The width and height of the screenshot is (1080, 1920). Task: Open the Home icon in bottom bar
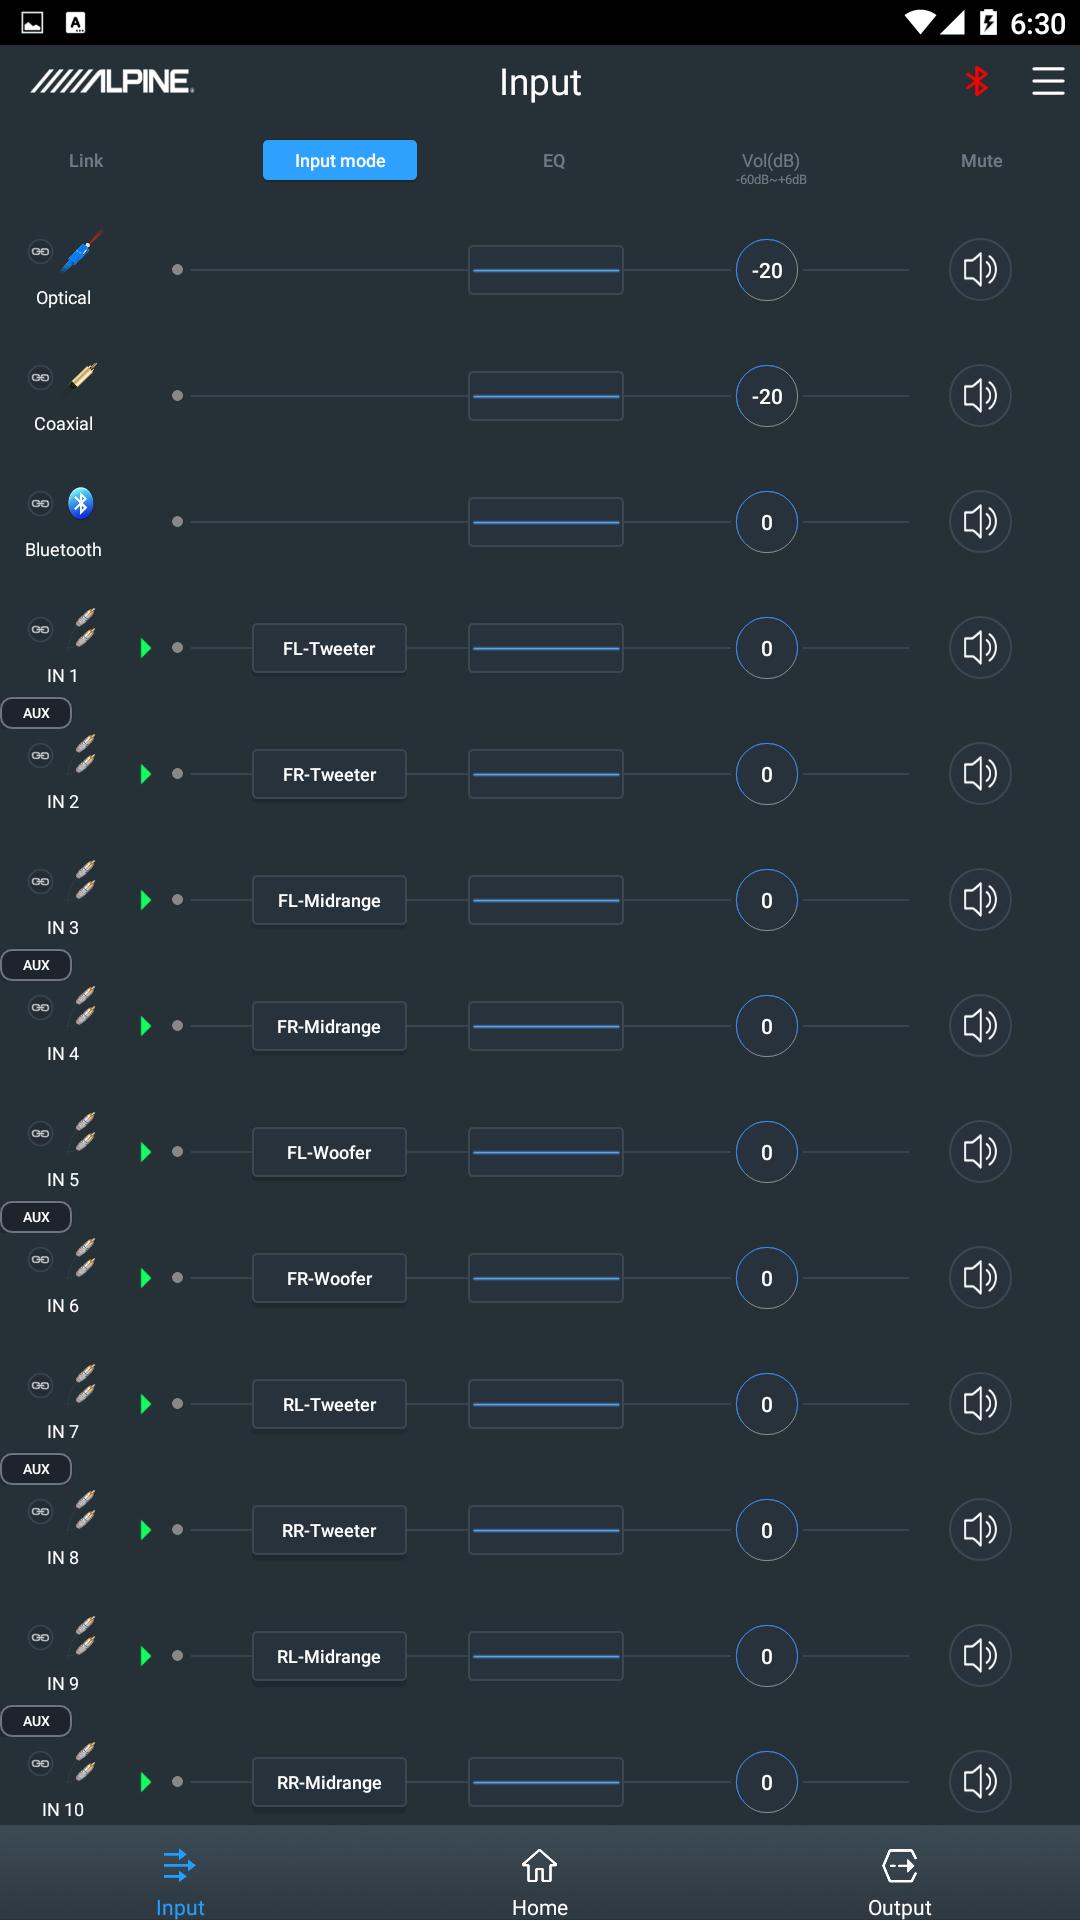(x=540, y=1865)
